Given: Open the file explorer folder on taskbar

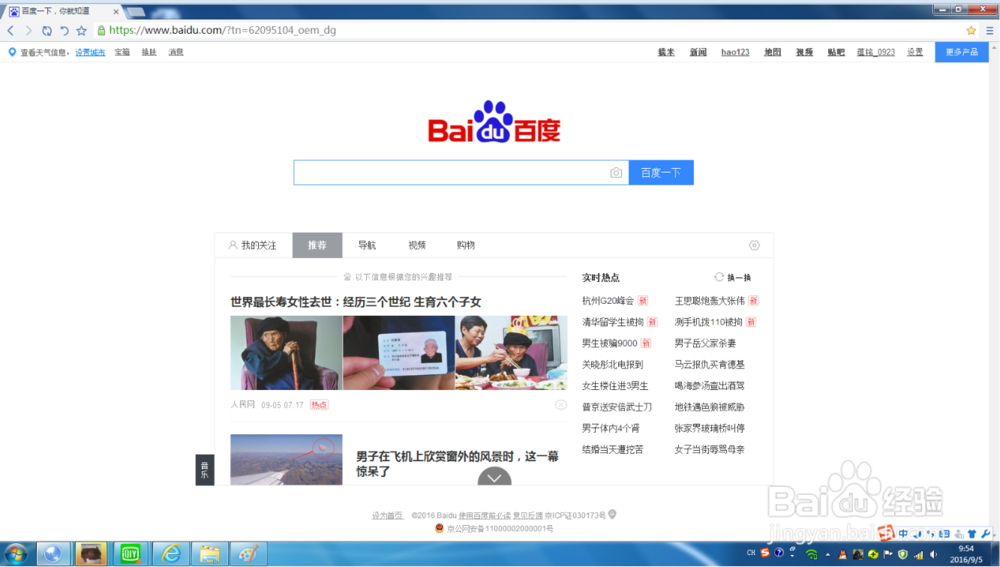Looking at the screenshot, I should pos(209,554).
